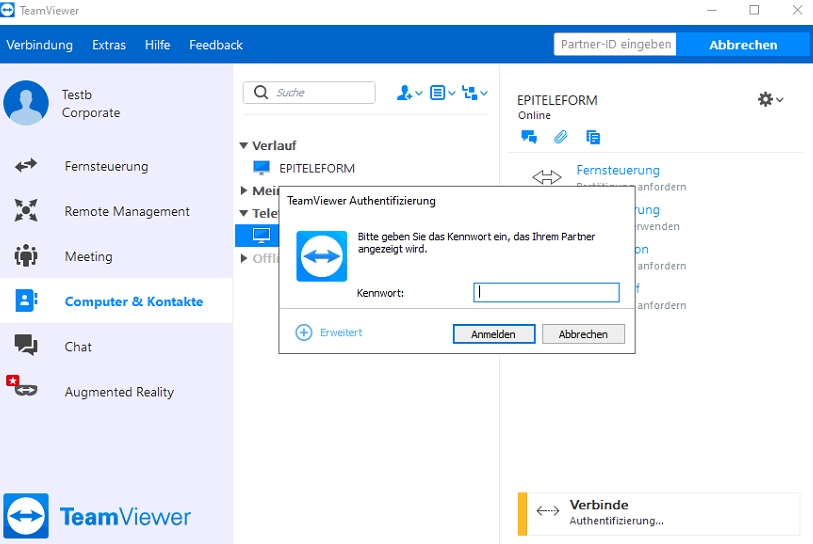The image size is (813, 544).
Task: Open the Fernsteuerung sidebar section
Action: pos(106,166)
